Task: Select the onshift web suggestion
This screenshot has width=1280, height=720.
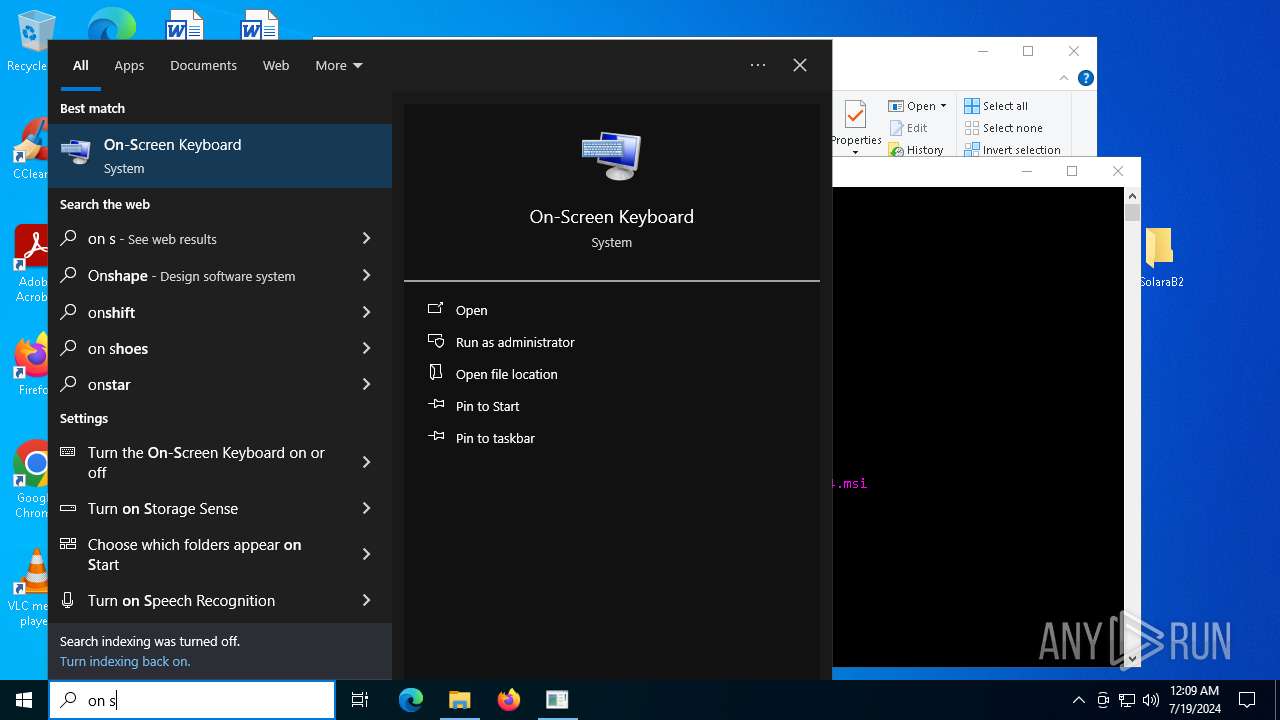Action: pos(201,312)
